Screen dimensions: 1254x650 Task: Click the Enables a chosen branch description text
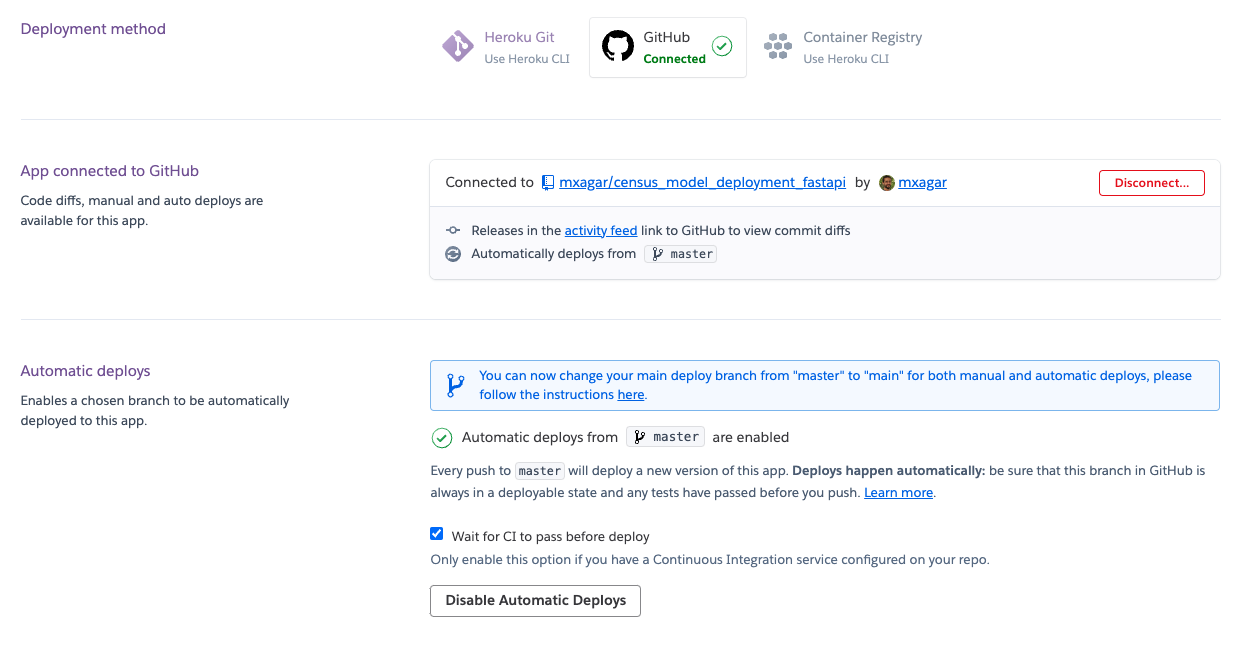tap(155, 410)
